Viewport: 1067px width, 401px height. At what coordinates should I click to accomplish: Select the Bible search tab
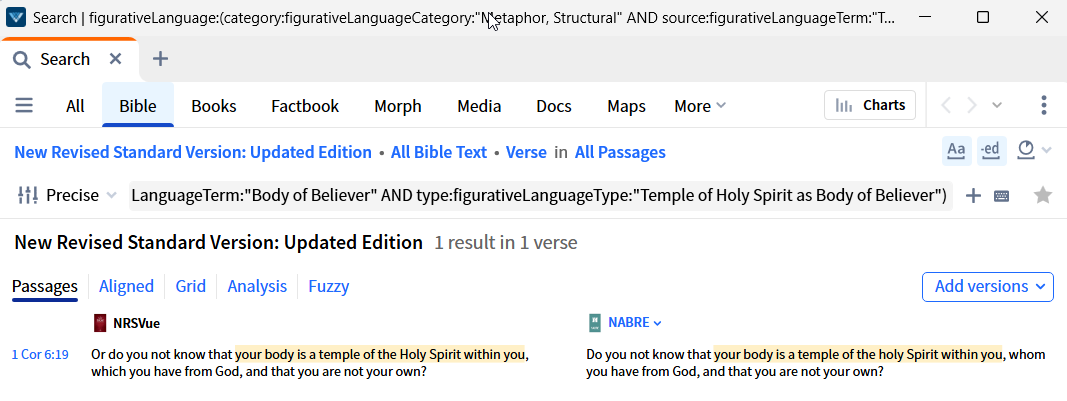(138, 106)
